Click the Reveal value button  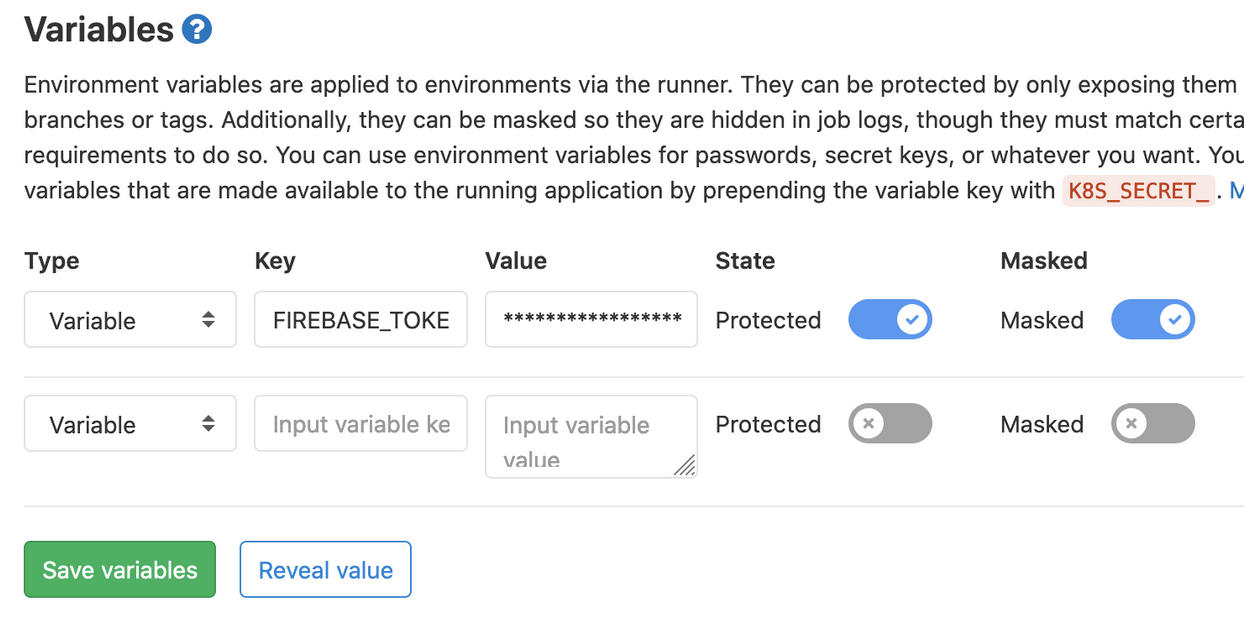pyautogui.click(x=325, y=569)
